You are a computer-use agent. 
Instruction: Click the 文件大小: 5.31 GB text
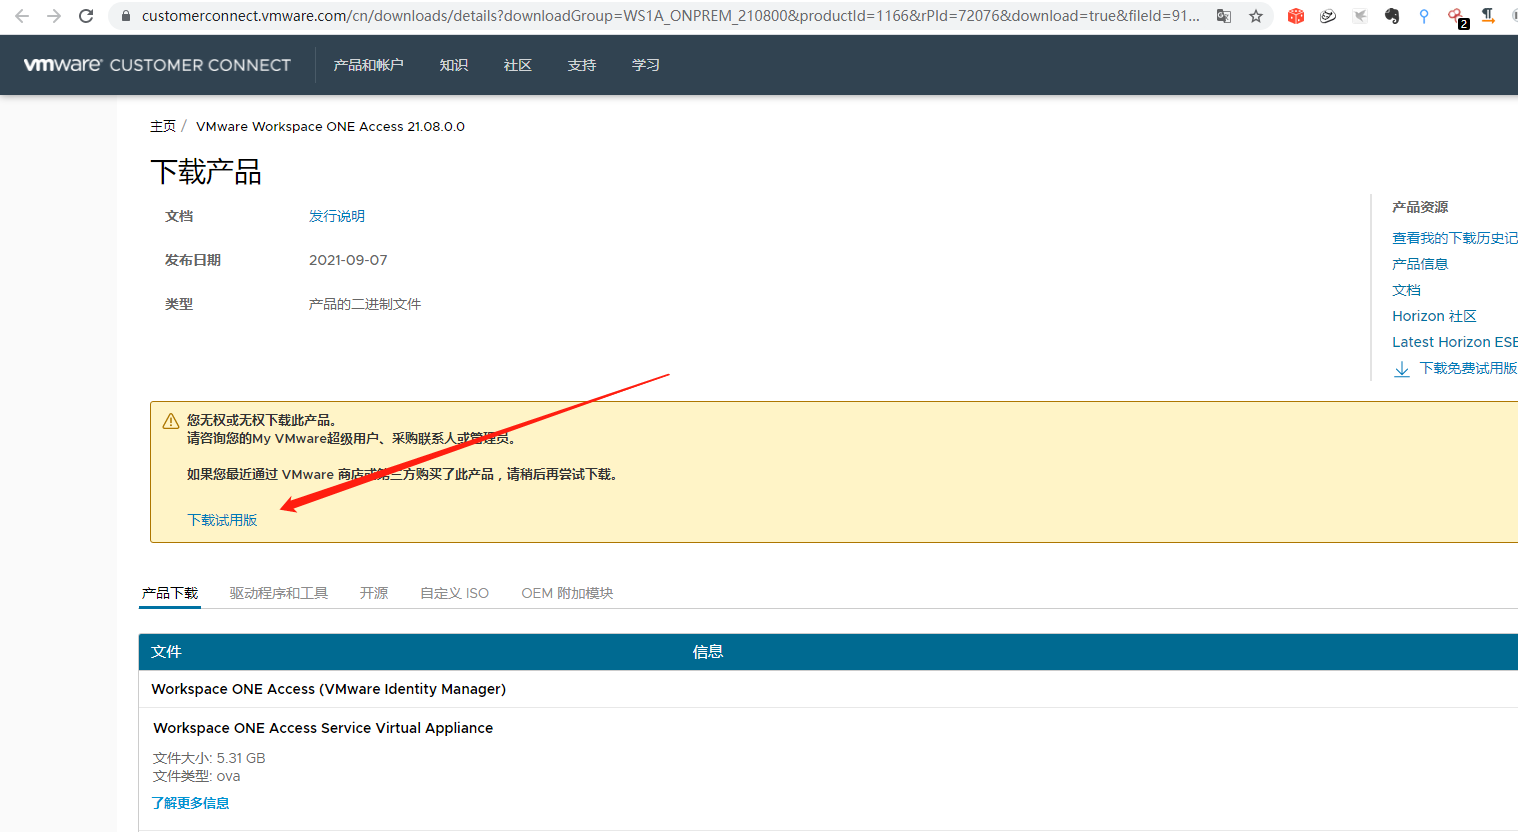[x=209, y=758]
